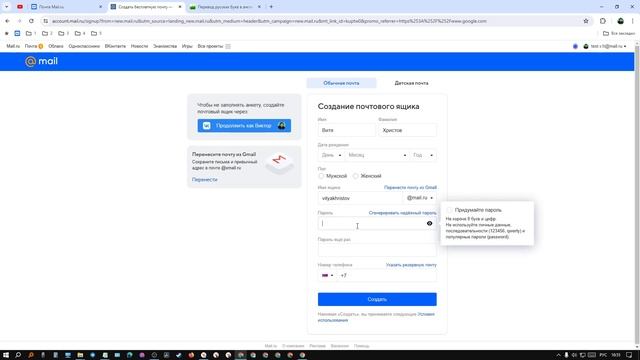Viewport: 640px width, 360px height.
Task: Open bookmark folder 1
Action: pyautogui.click(x=31, y=33)
